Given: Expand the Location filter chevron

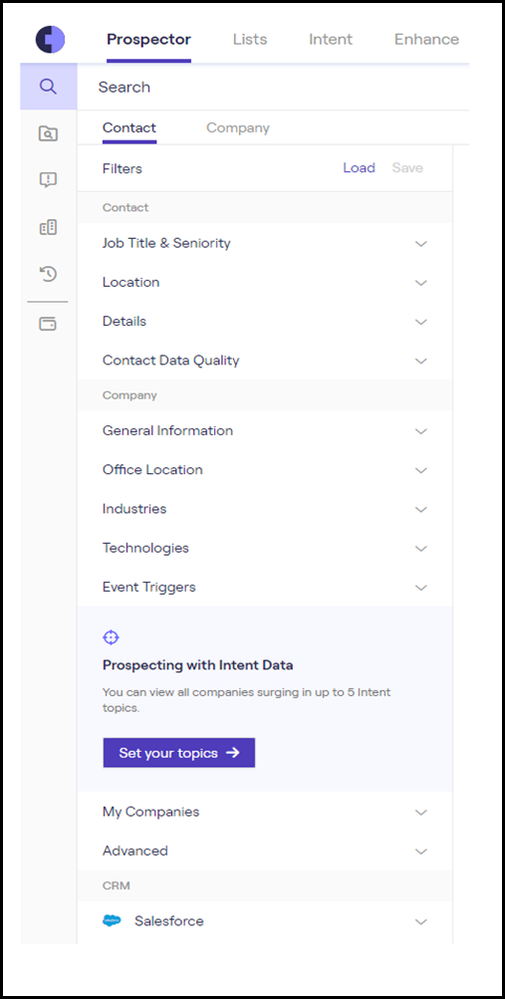Looking at the screenshot, I should (420, 283).
